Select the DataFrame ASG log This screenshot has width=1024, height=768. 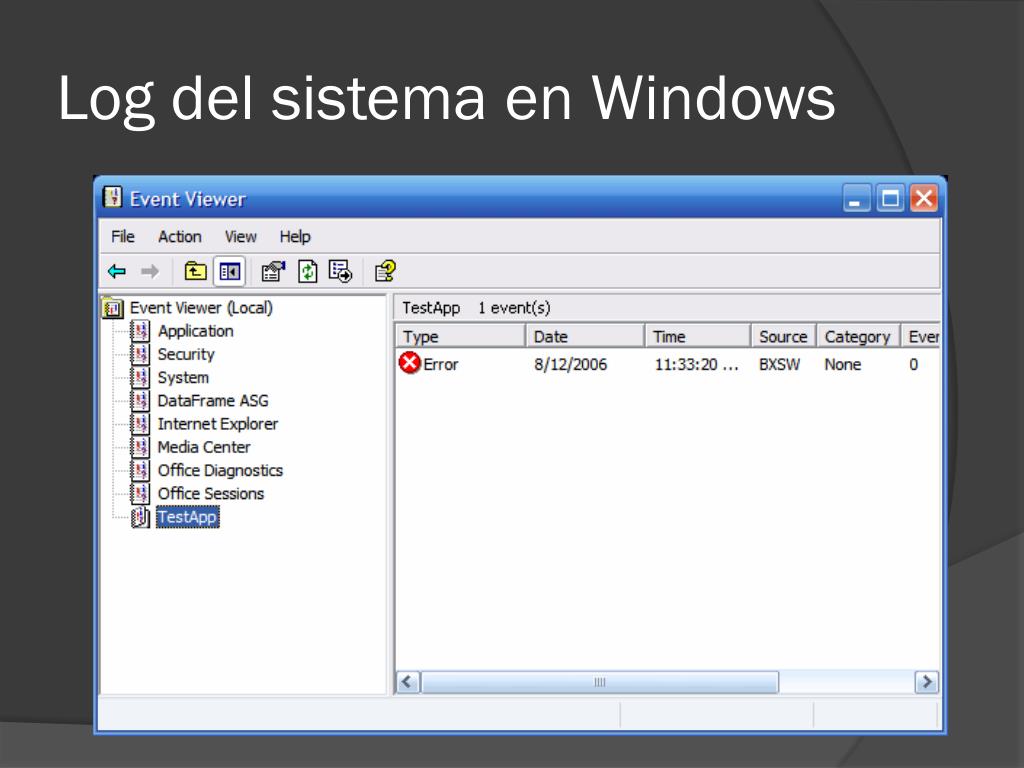(213, 400)
